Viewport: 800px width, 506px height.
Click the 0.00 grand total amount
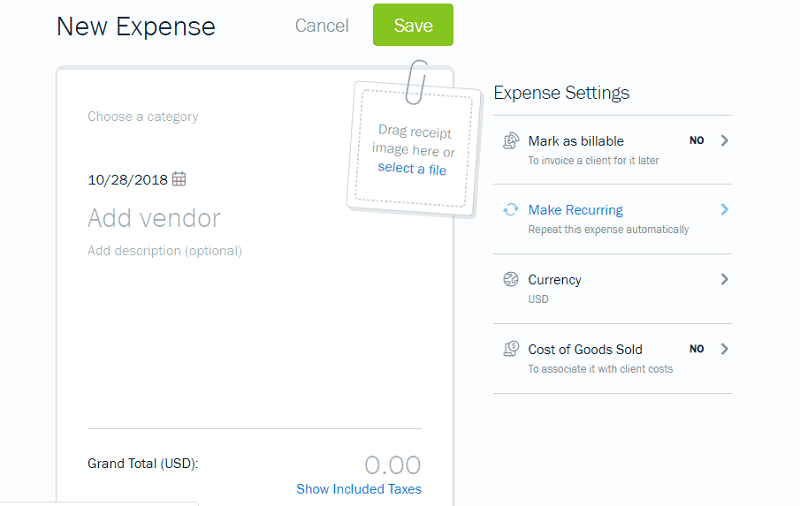(392, 465)
